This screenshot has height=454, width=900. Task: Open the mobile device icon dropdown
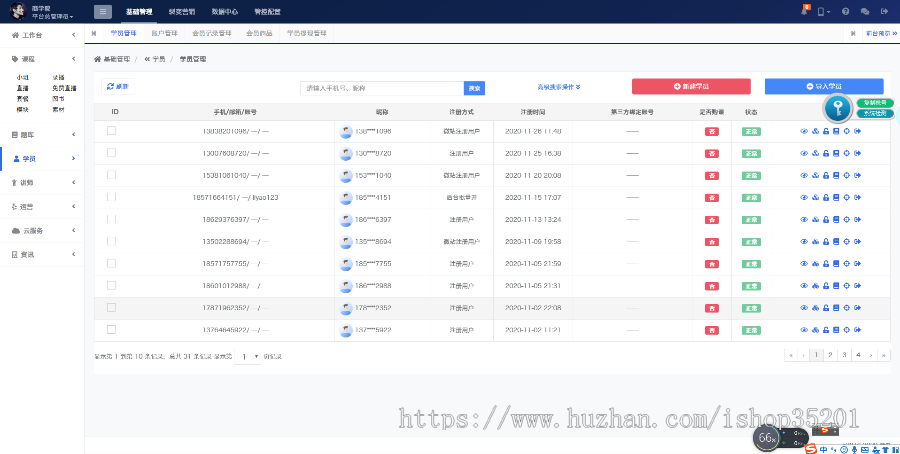(824, 11)
